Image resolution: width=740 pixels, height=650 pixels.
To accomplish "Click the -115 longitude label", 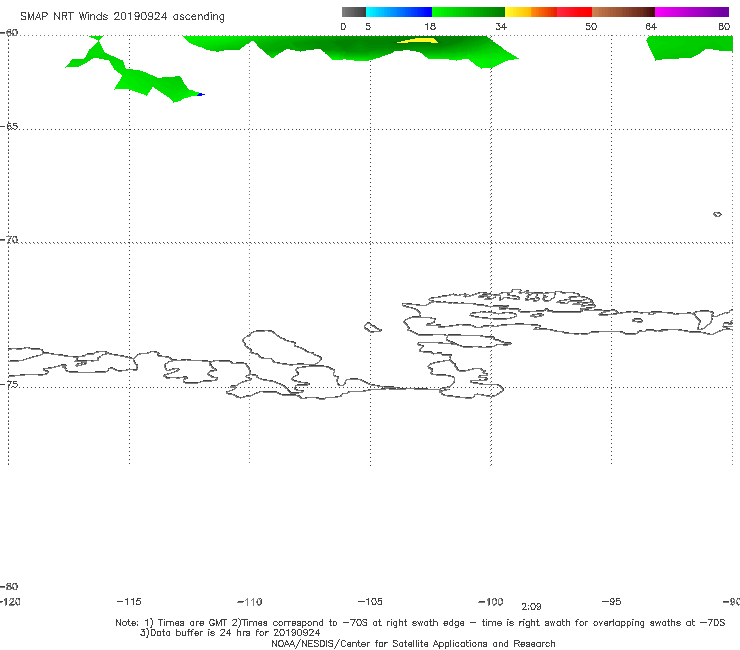I will (129, 602).
